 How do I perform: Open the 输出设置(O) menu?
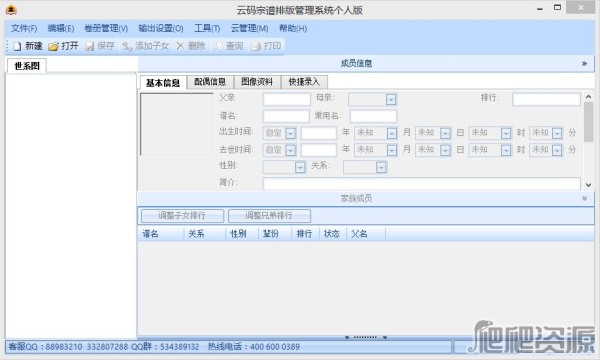161,28
